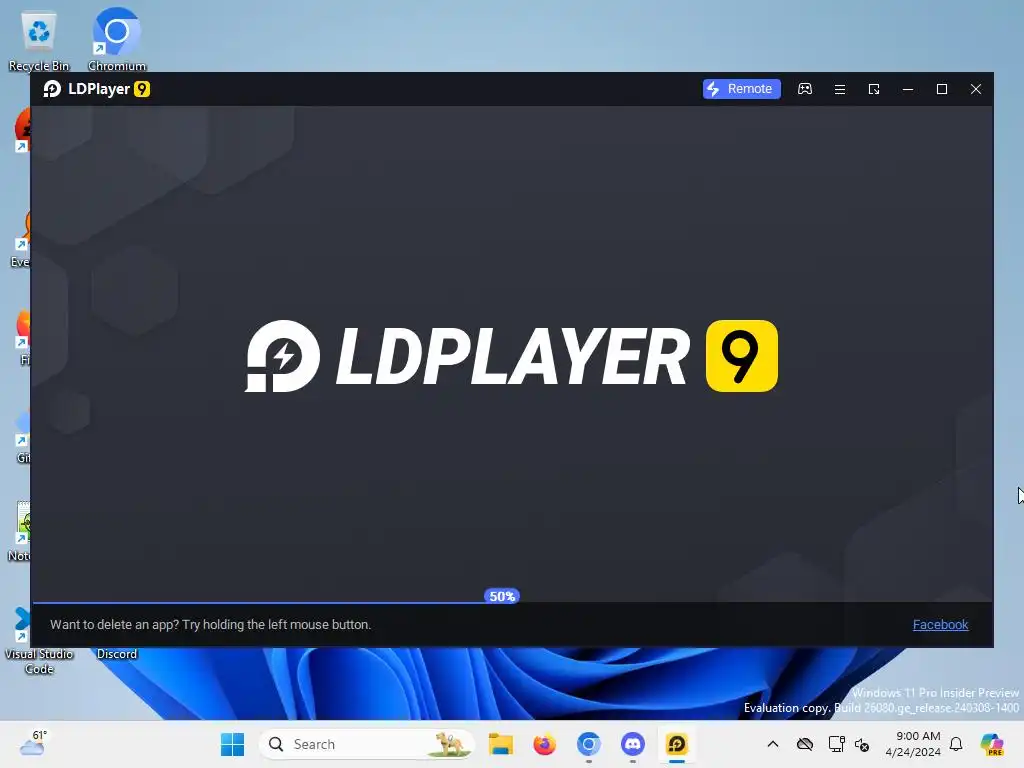Image resolution: width=1024 pixels, height=768 pixels.
Task: Click the delete-app tip text
Action: tap(210, 624)
